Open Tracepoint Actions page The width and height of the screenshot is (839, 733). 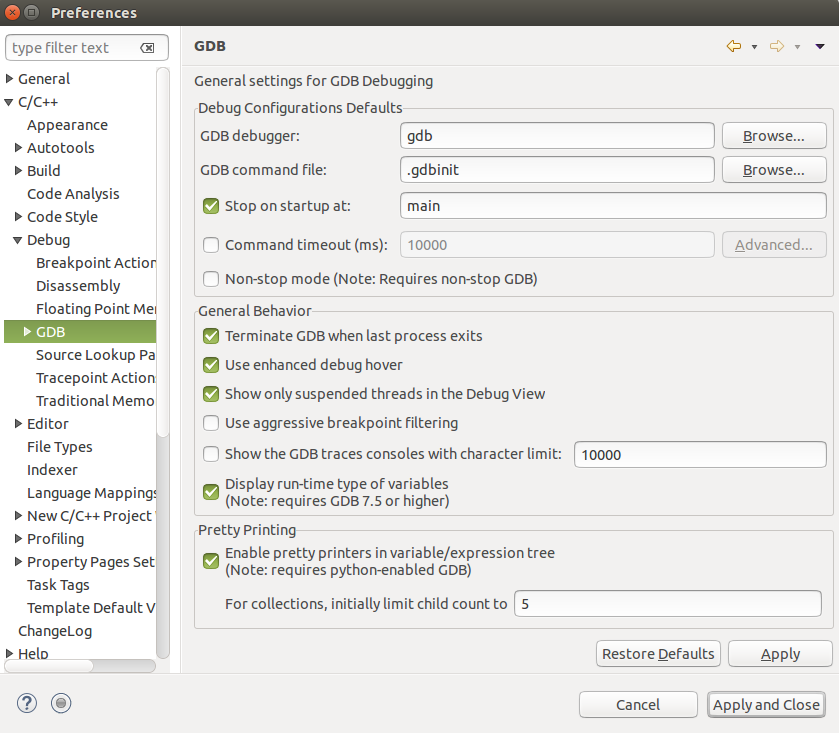[96, 378]
